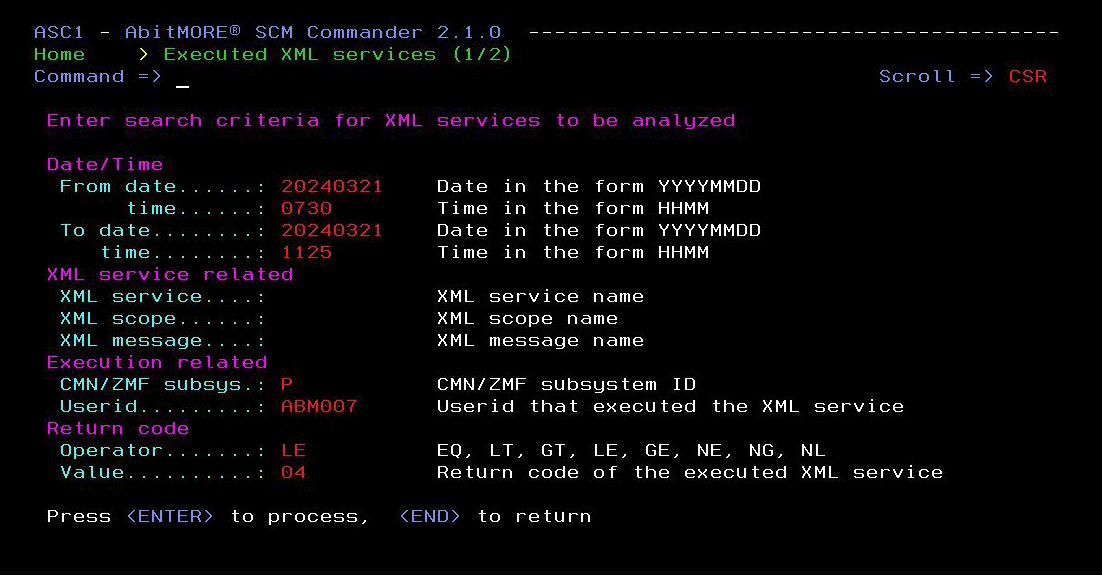Click the <END> key hint
The width and height of the screenshot is (1102, 575).
(429, 517)
